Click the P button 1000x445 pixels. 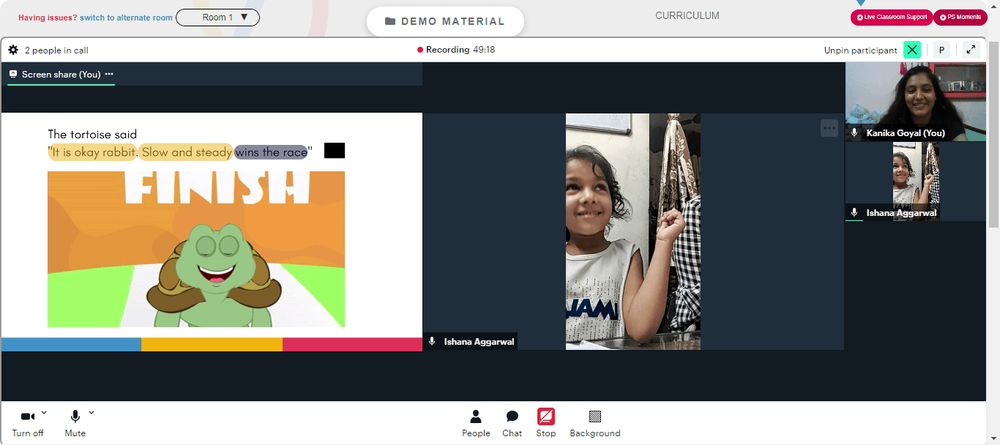(x=941, y=50)
